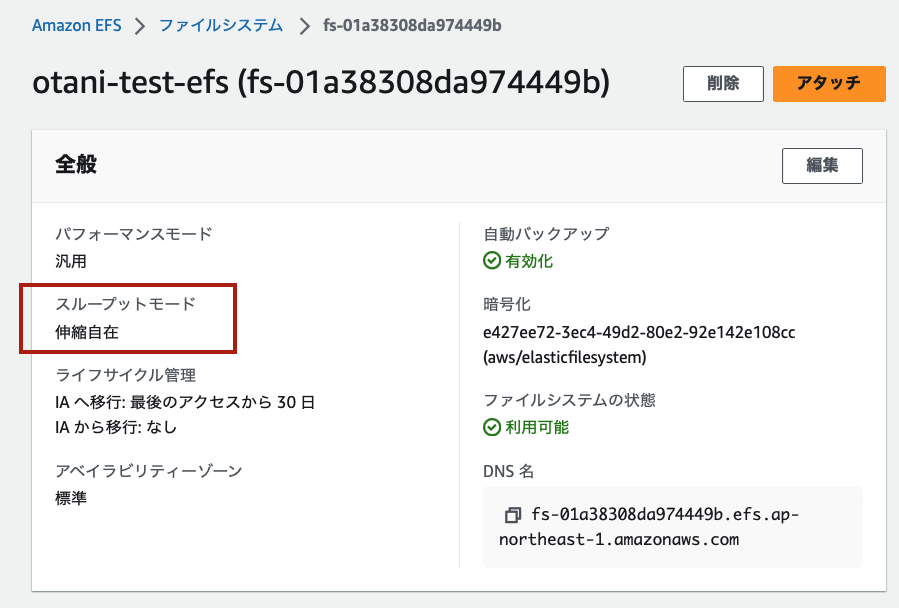This screenshot has height=608, width=899.
Task: Click the 暗号化 label
Action: tap(507, 304)
